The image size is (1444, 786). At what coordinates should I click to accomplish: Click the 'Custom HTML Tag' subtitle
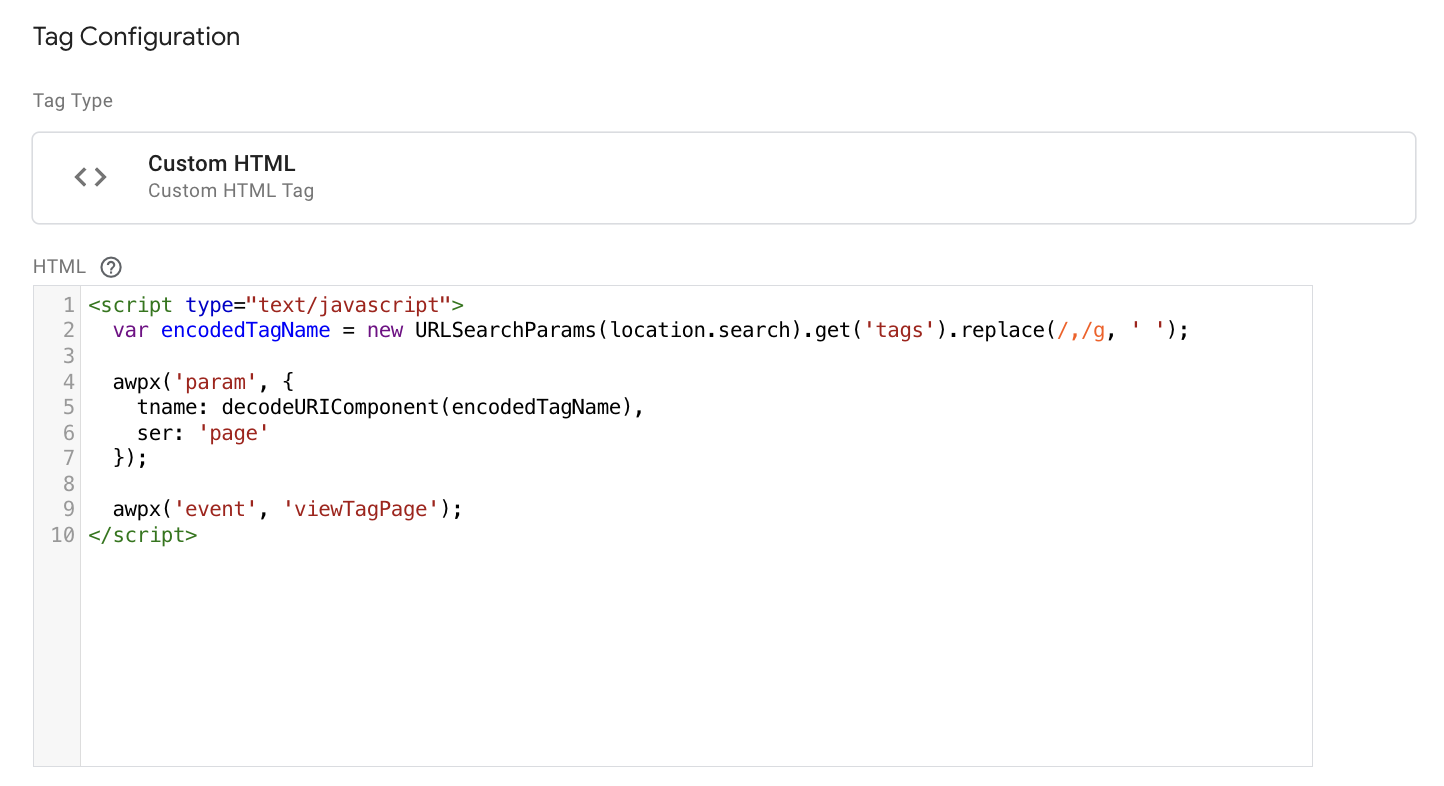(231, 191)
